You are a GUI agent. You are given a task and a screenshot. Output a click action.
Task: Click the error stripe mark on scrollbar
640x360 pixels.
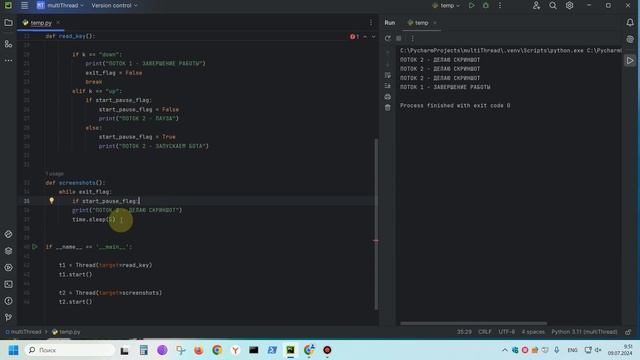376,240
